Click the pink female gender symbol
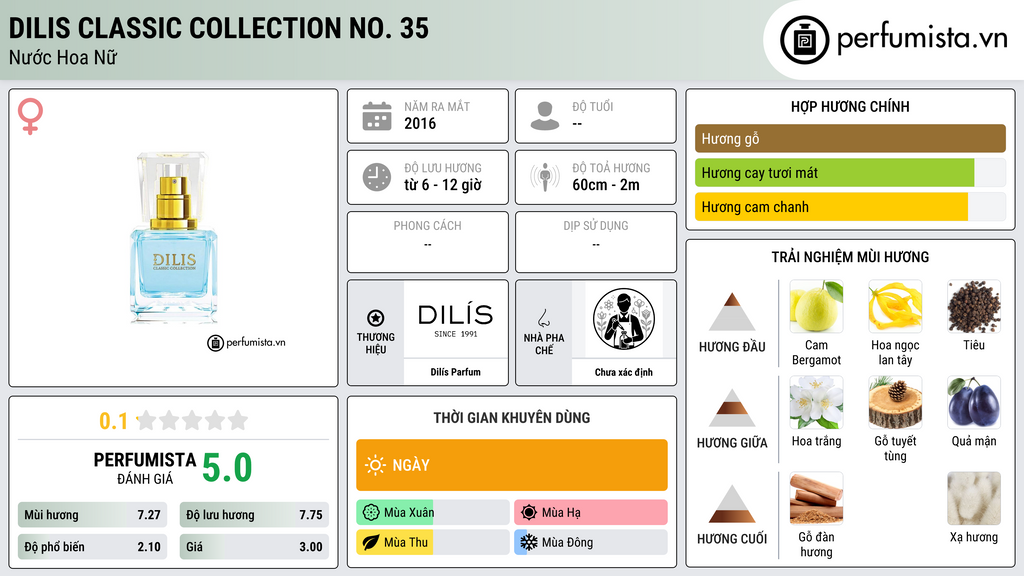Screen dimensions: 1024x576 30,116
